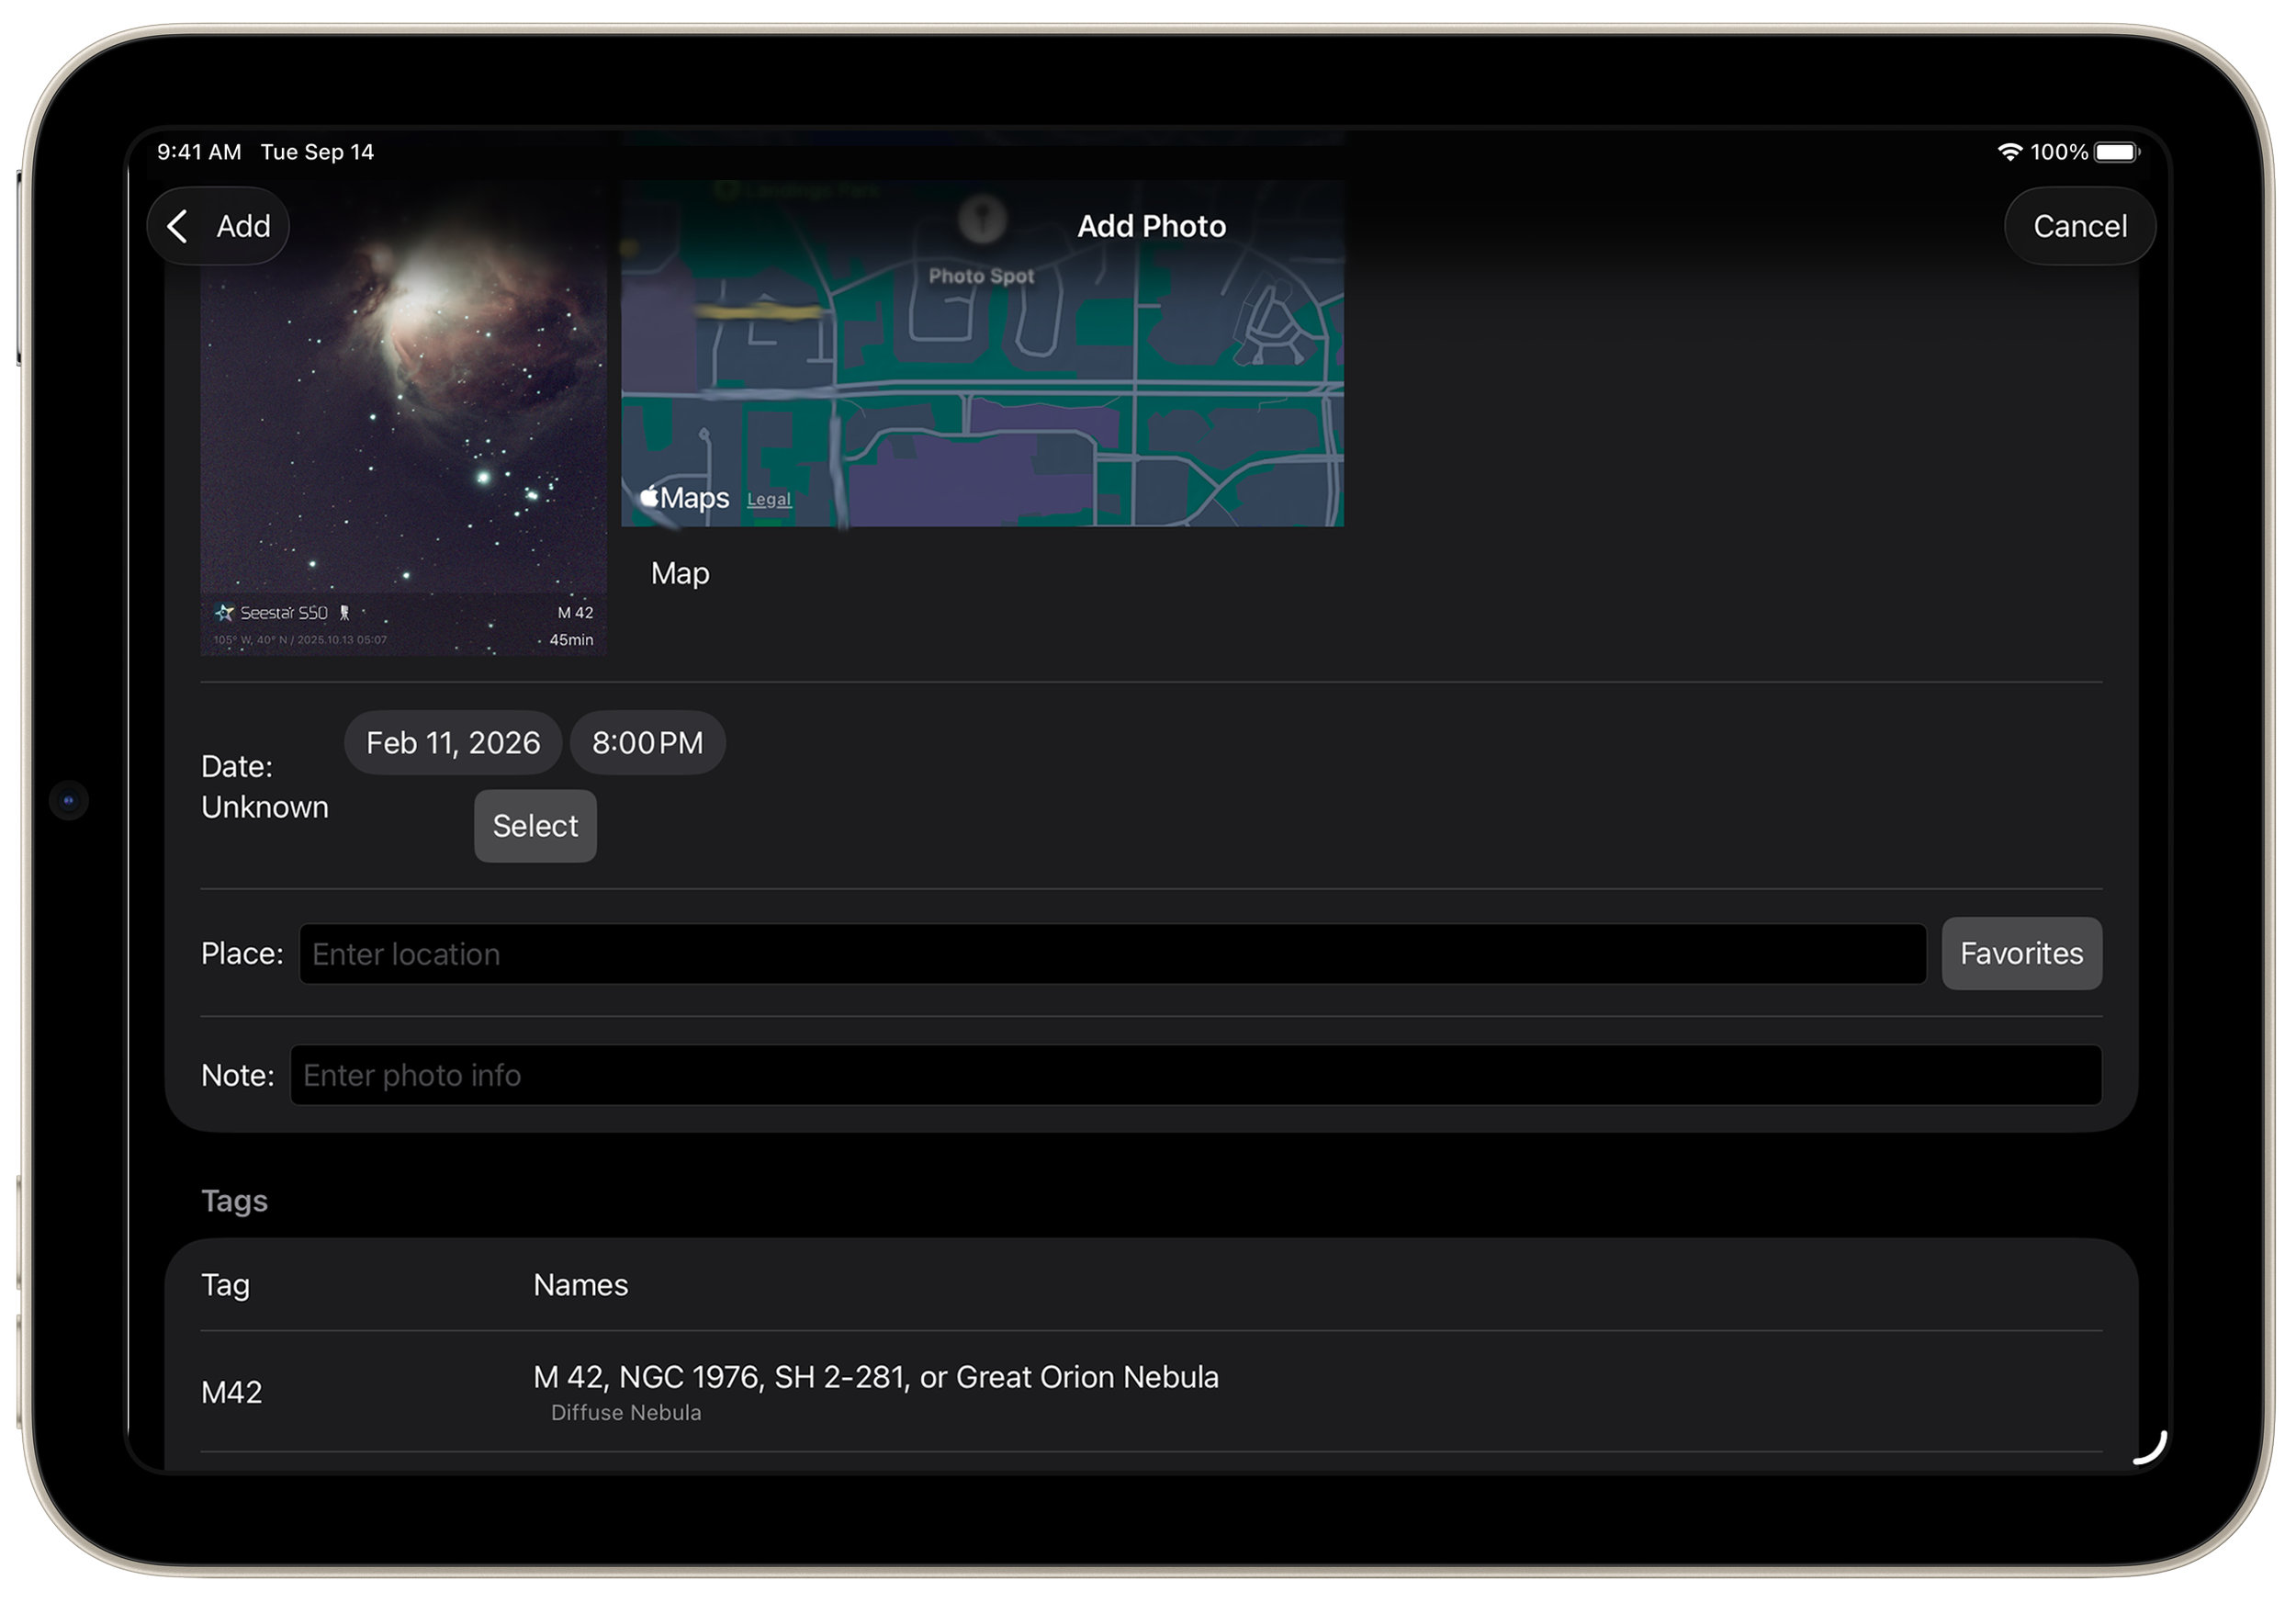Tap the Orion Nebula photo thumbnail

[403, 430]
